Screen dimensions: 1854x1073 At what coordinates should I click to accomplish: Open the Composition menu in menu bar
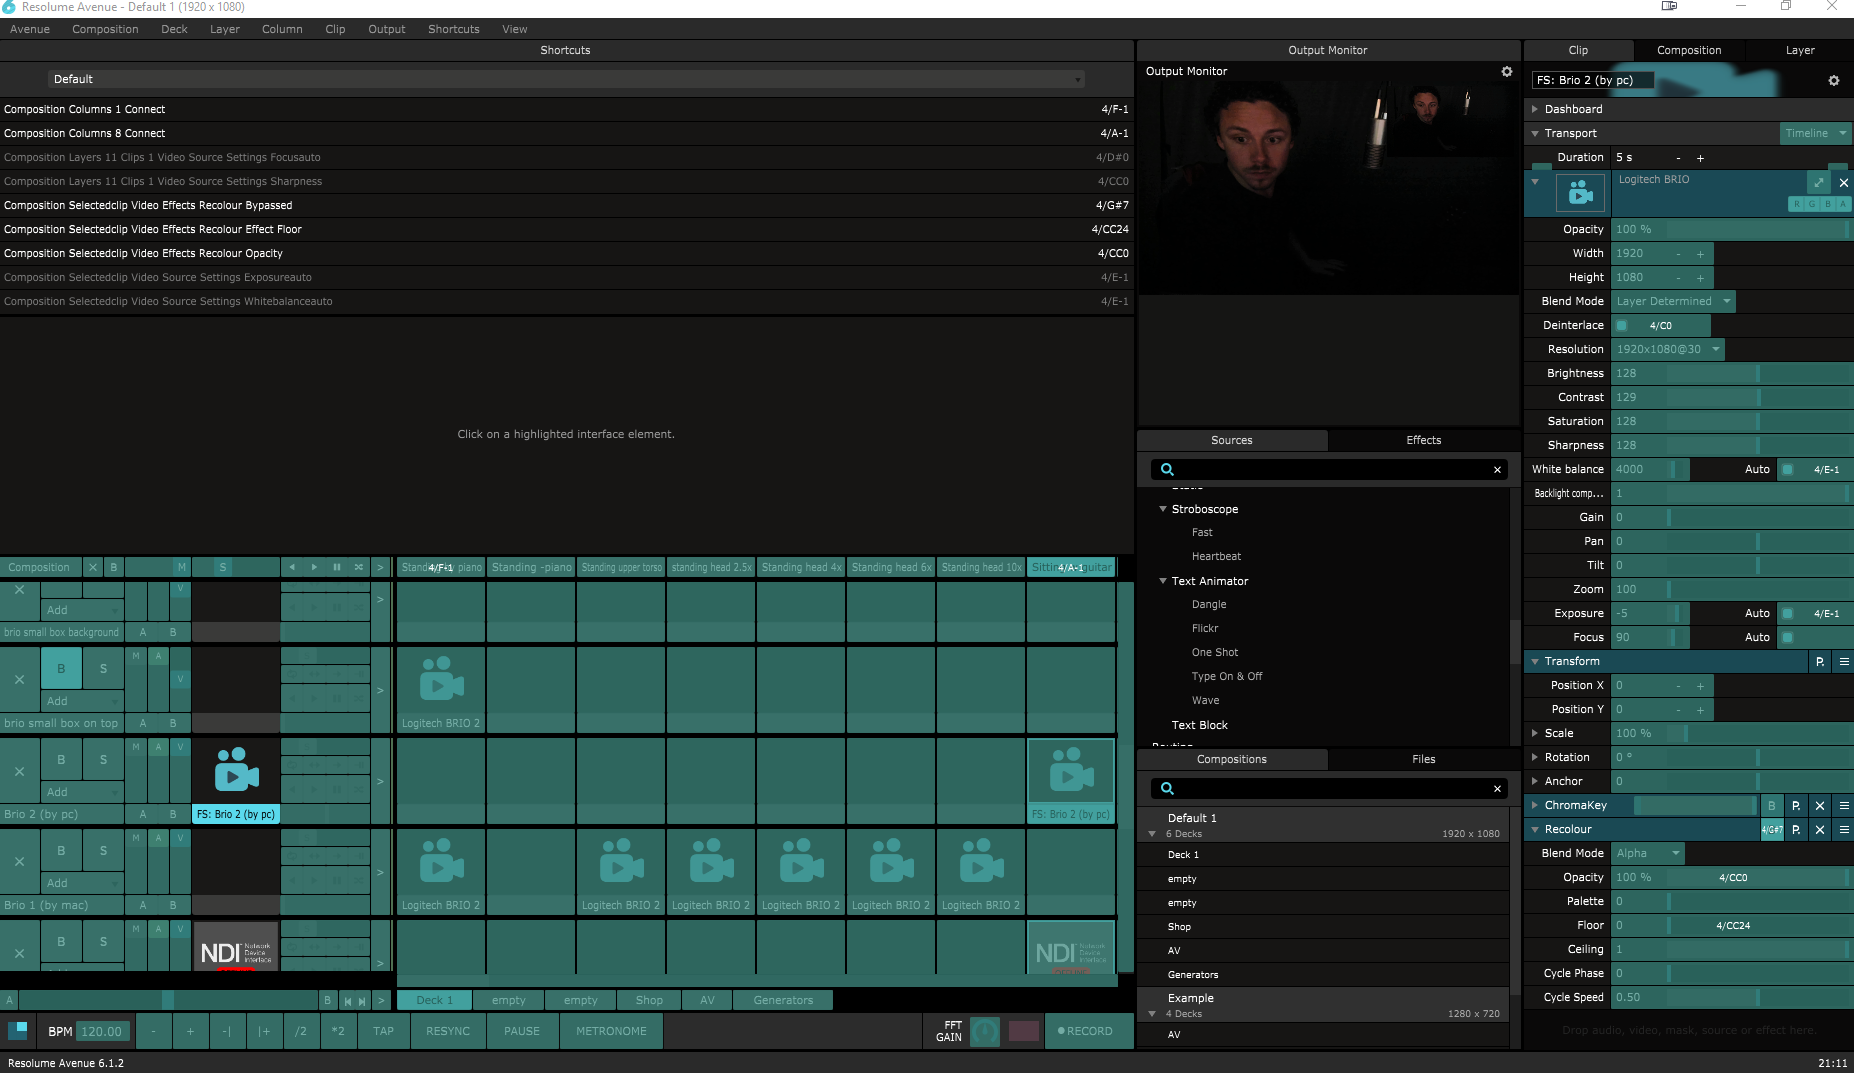coord(105,29)
